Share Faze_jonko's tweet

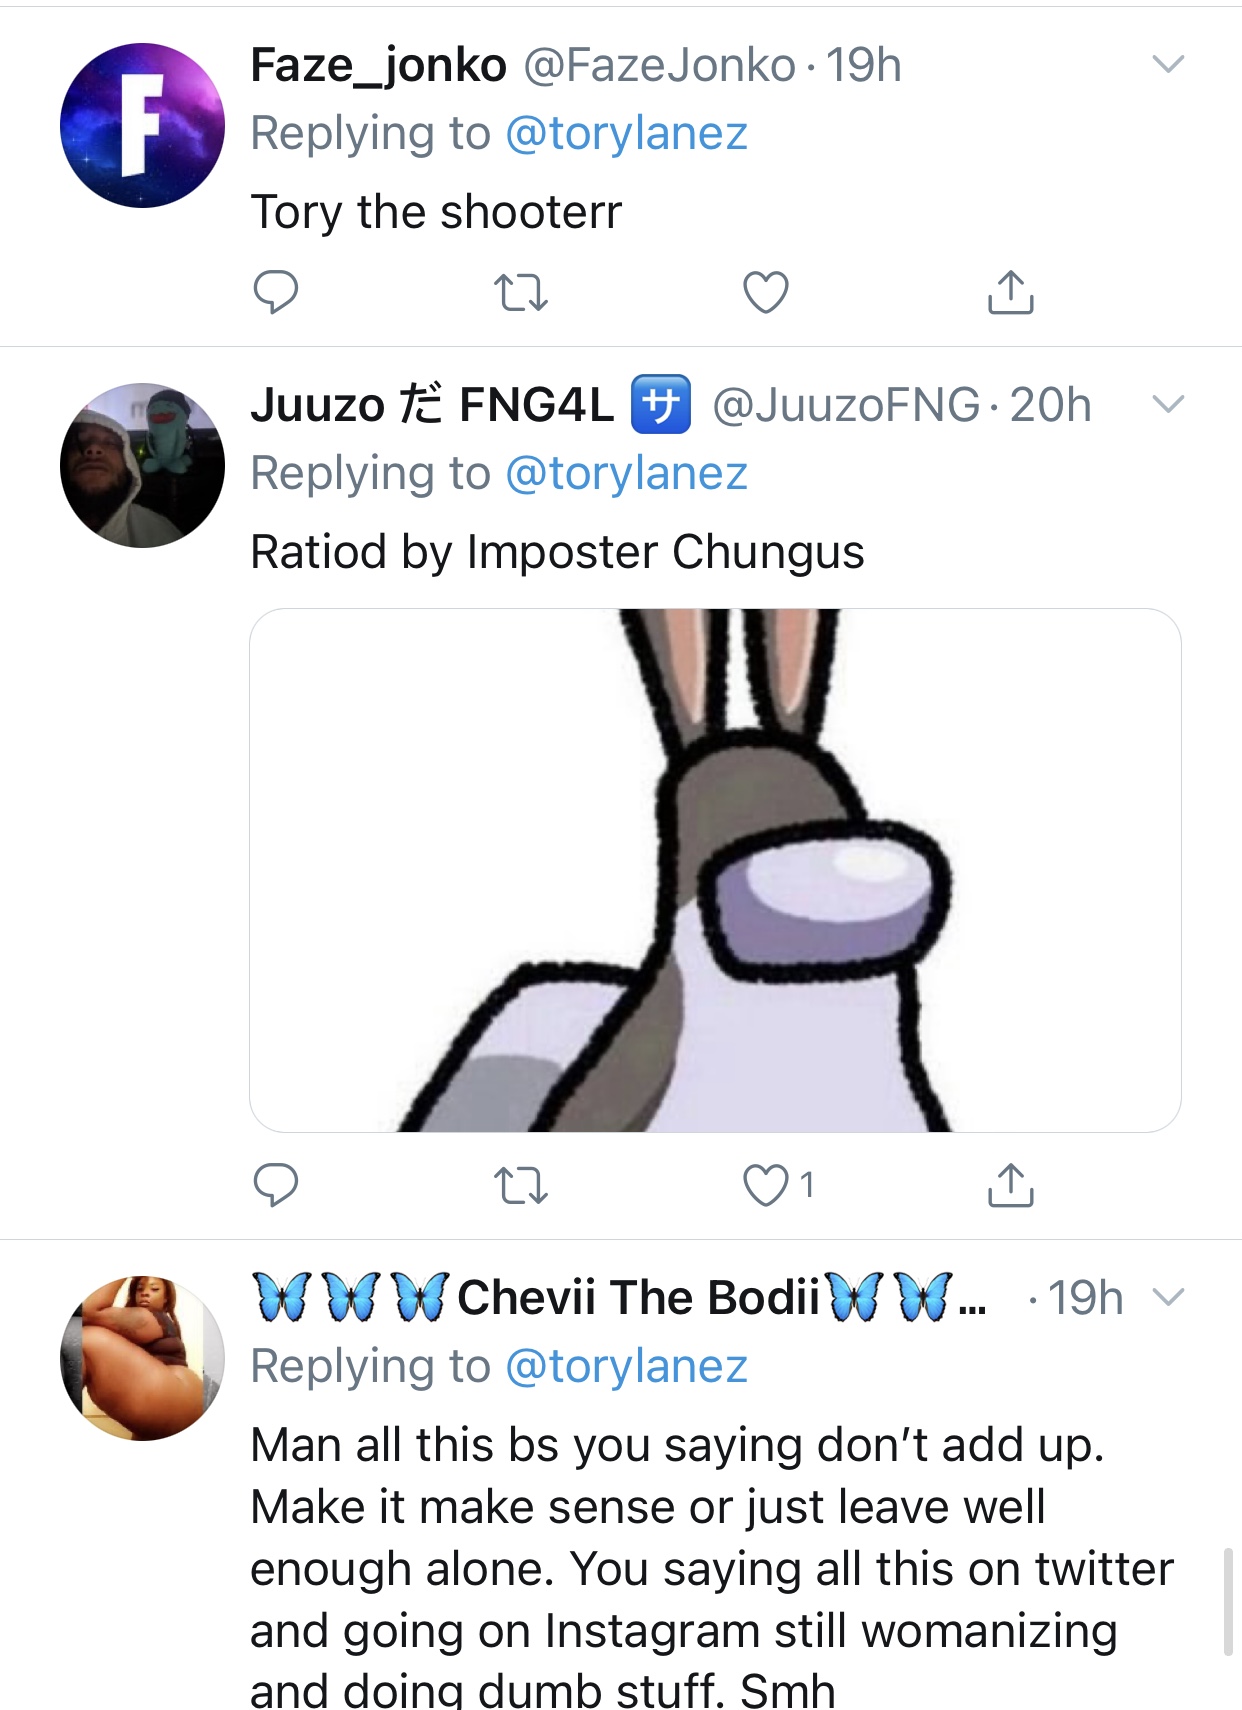(x=1010, y=292)
